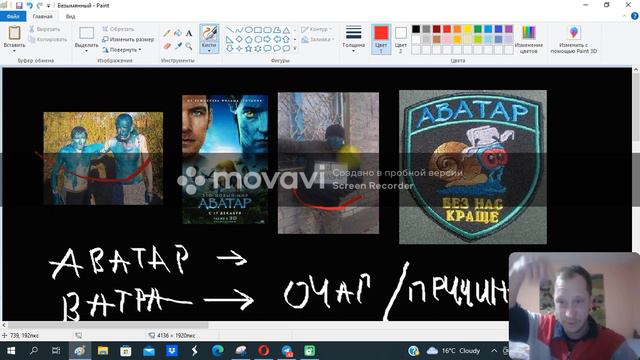Pick the green color swatch

(x=478, y=29)
